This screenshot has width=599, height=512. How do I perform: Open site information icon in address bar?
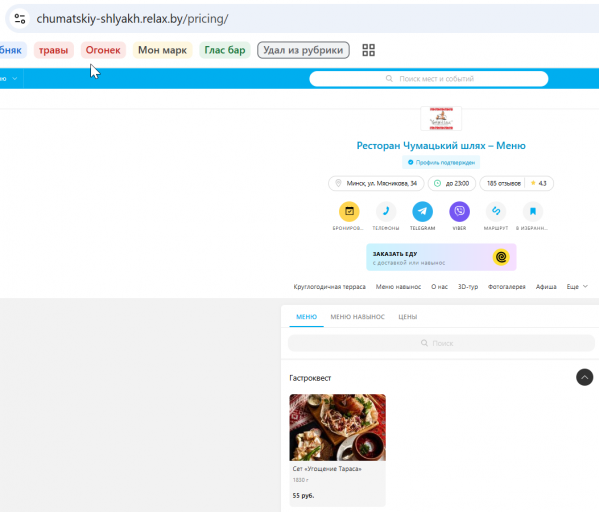[19, 18]
